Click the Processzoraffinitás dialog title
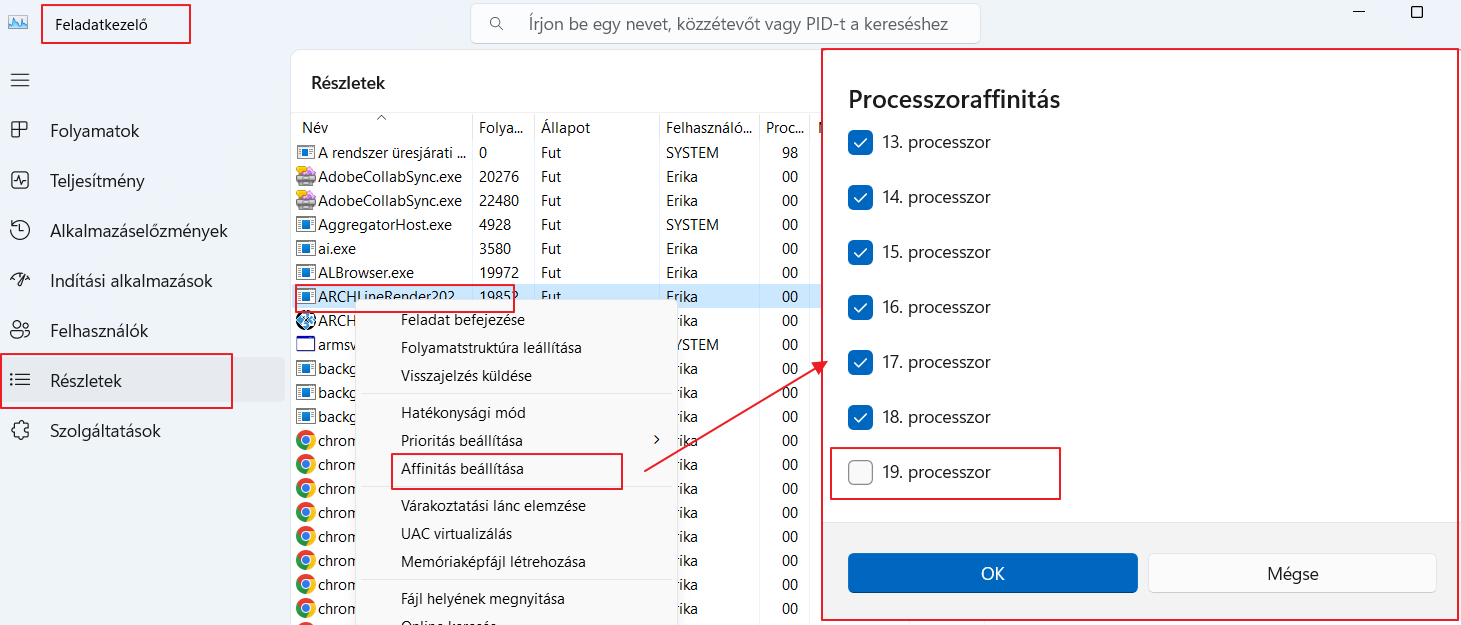Image resolution: width=1461 pixels, height=625 pixels. (954, 100)
